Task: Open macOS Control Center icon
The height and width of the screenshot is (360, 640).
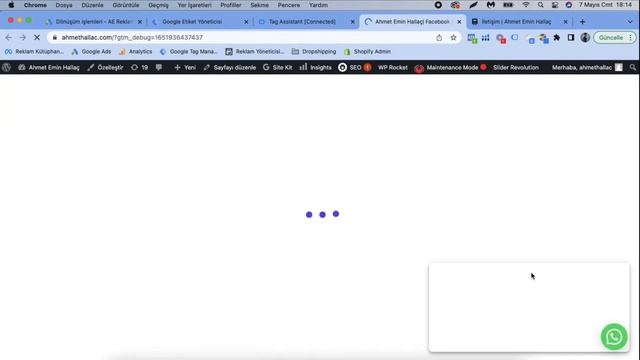Action: point(555,5)
